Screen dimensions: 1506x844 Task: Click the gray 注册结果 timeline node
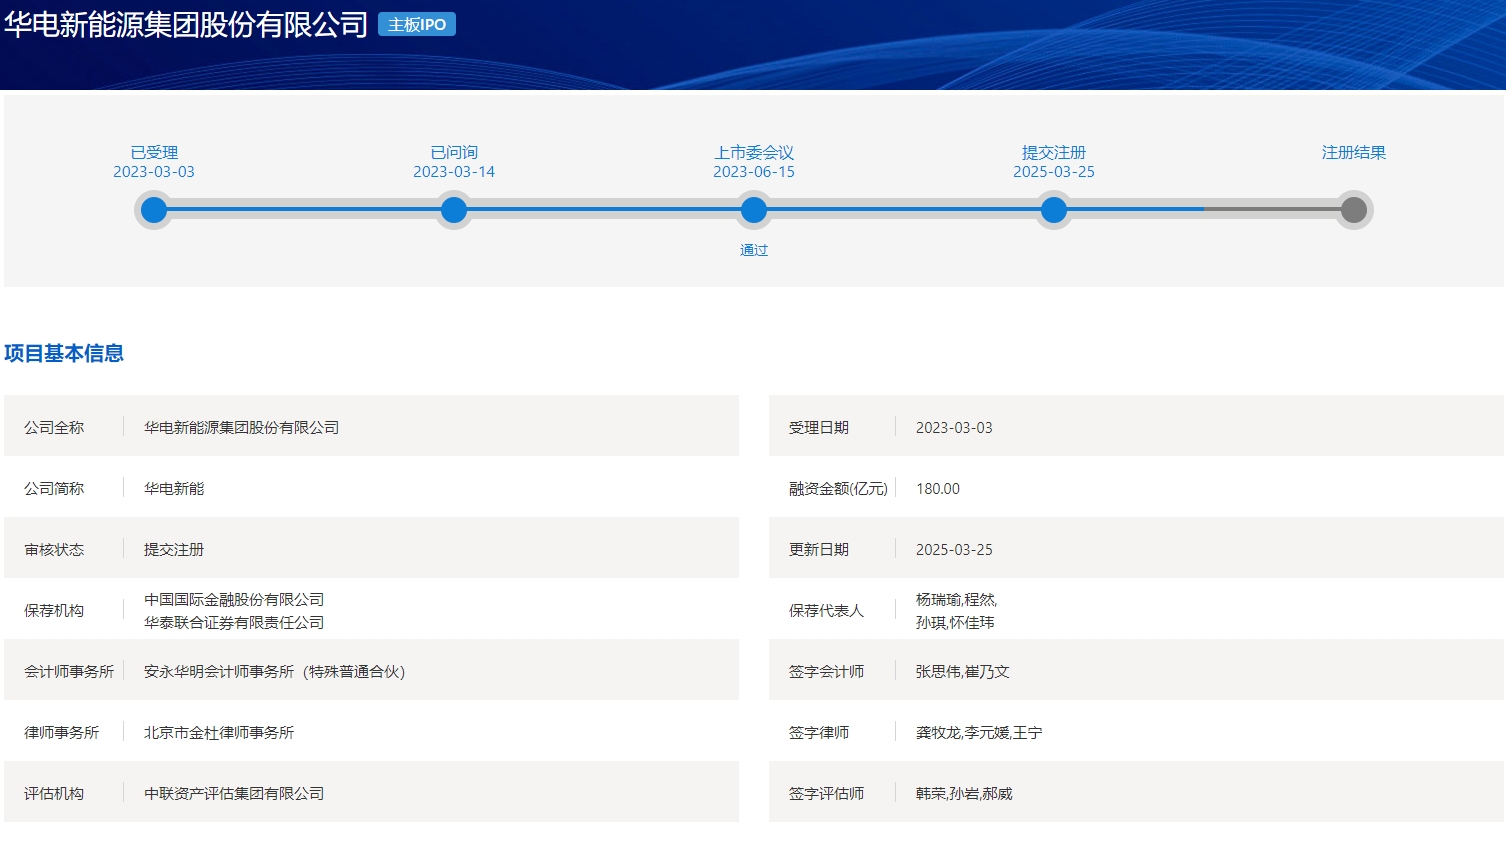tap(1354, 210)
